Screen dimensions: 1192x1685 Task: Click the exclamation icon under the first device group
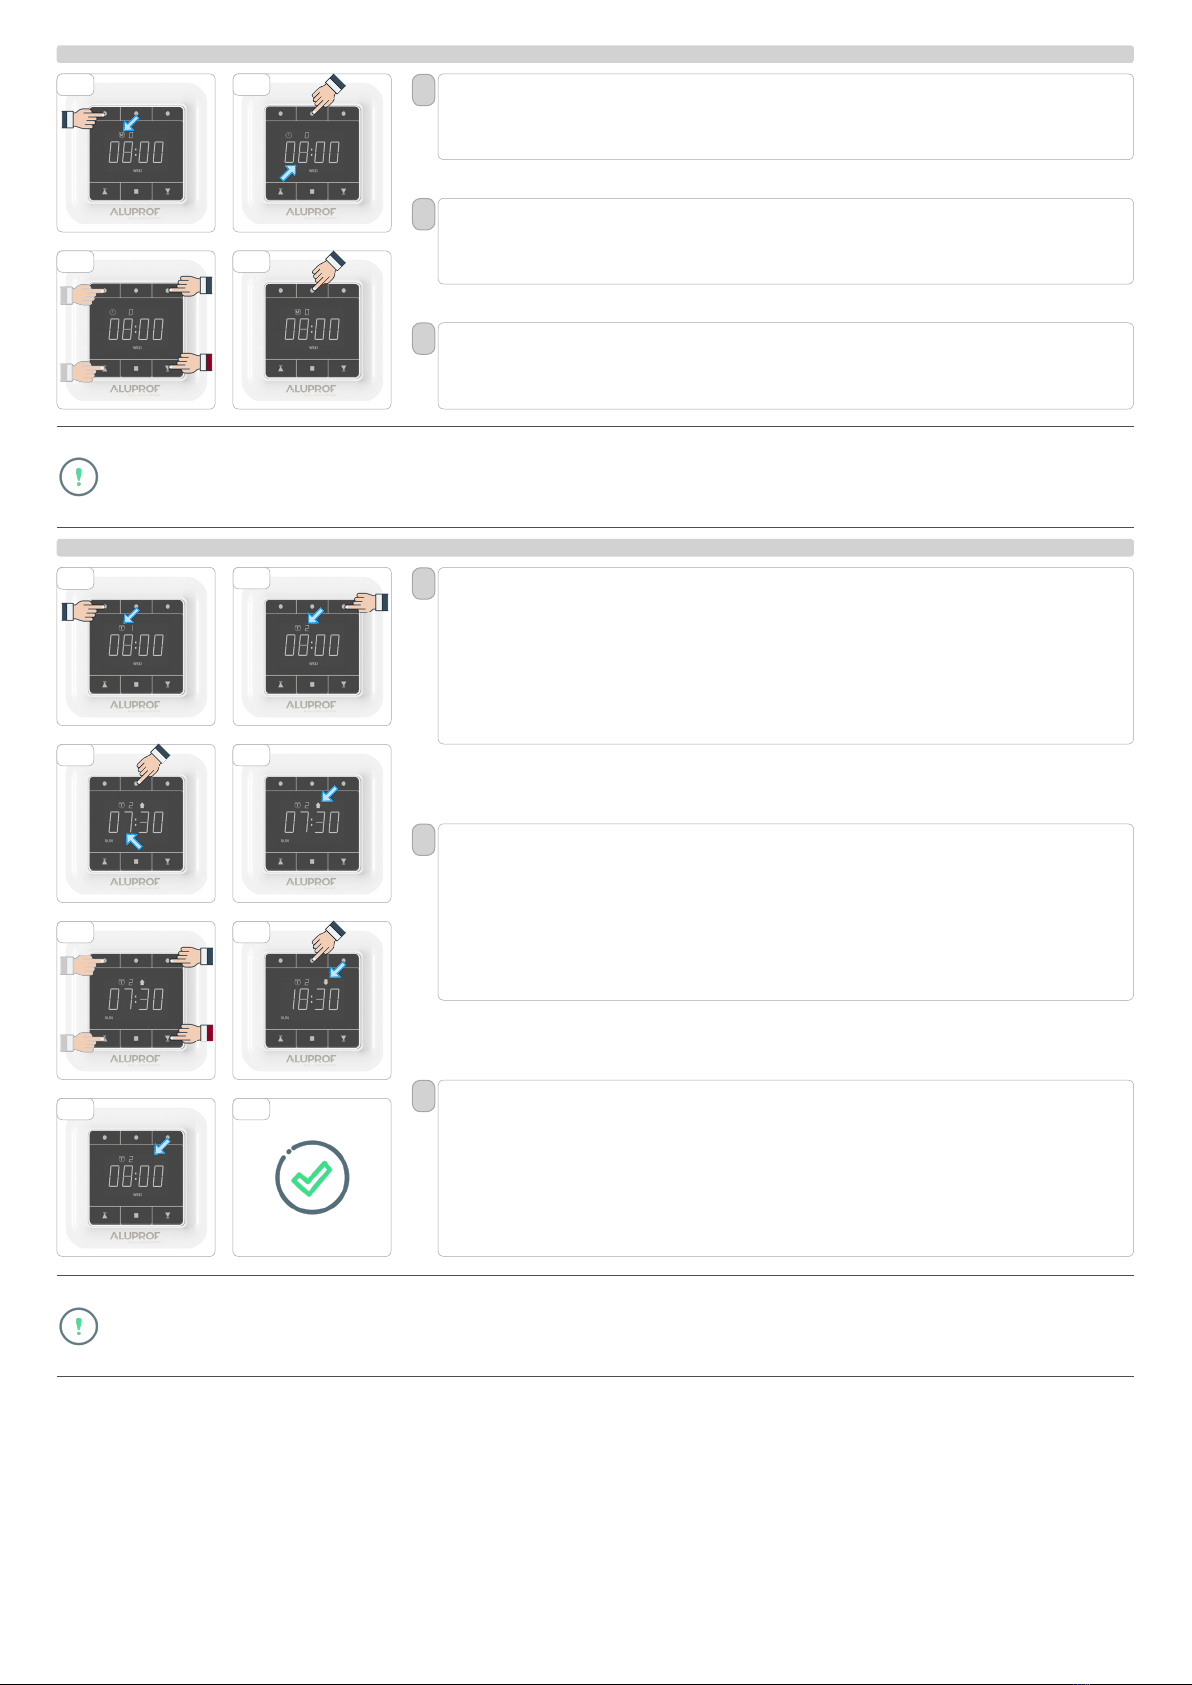[x=79, y=477]
